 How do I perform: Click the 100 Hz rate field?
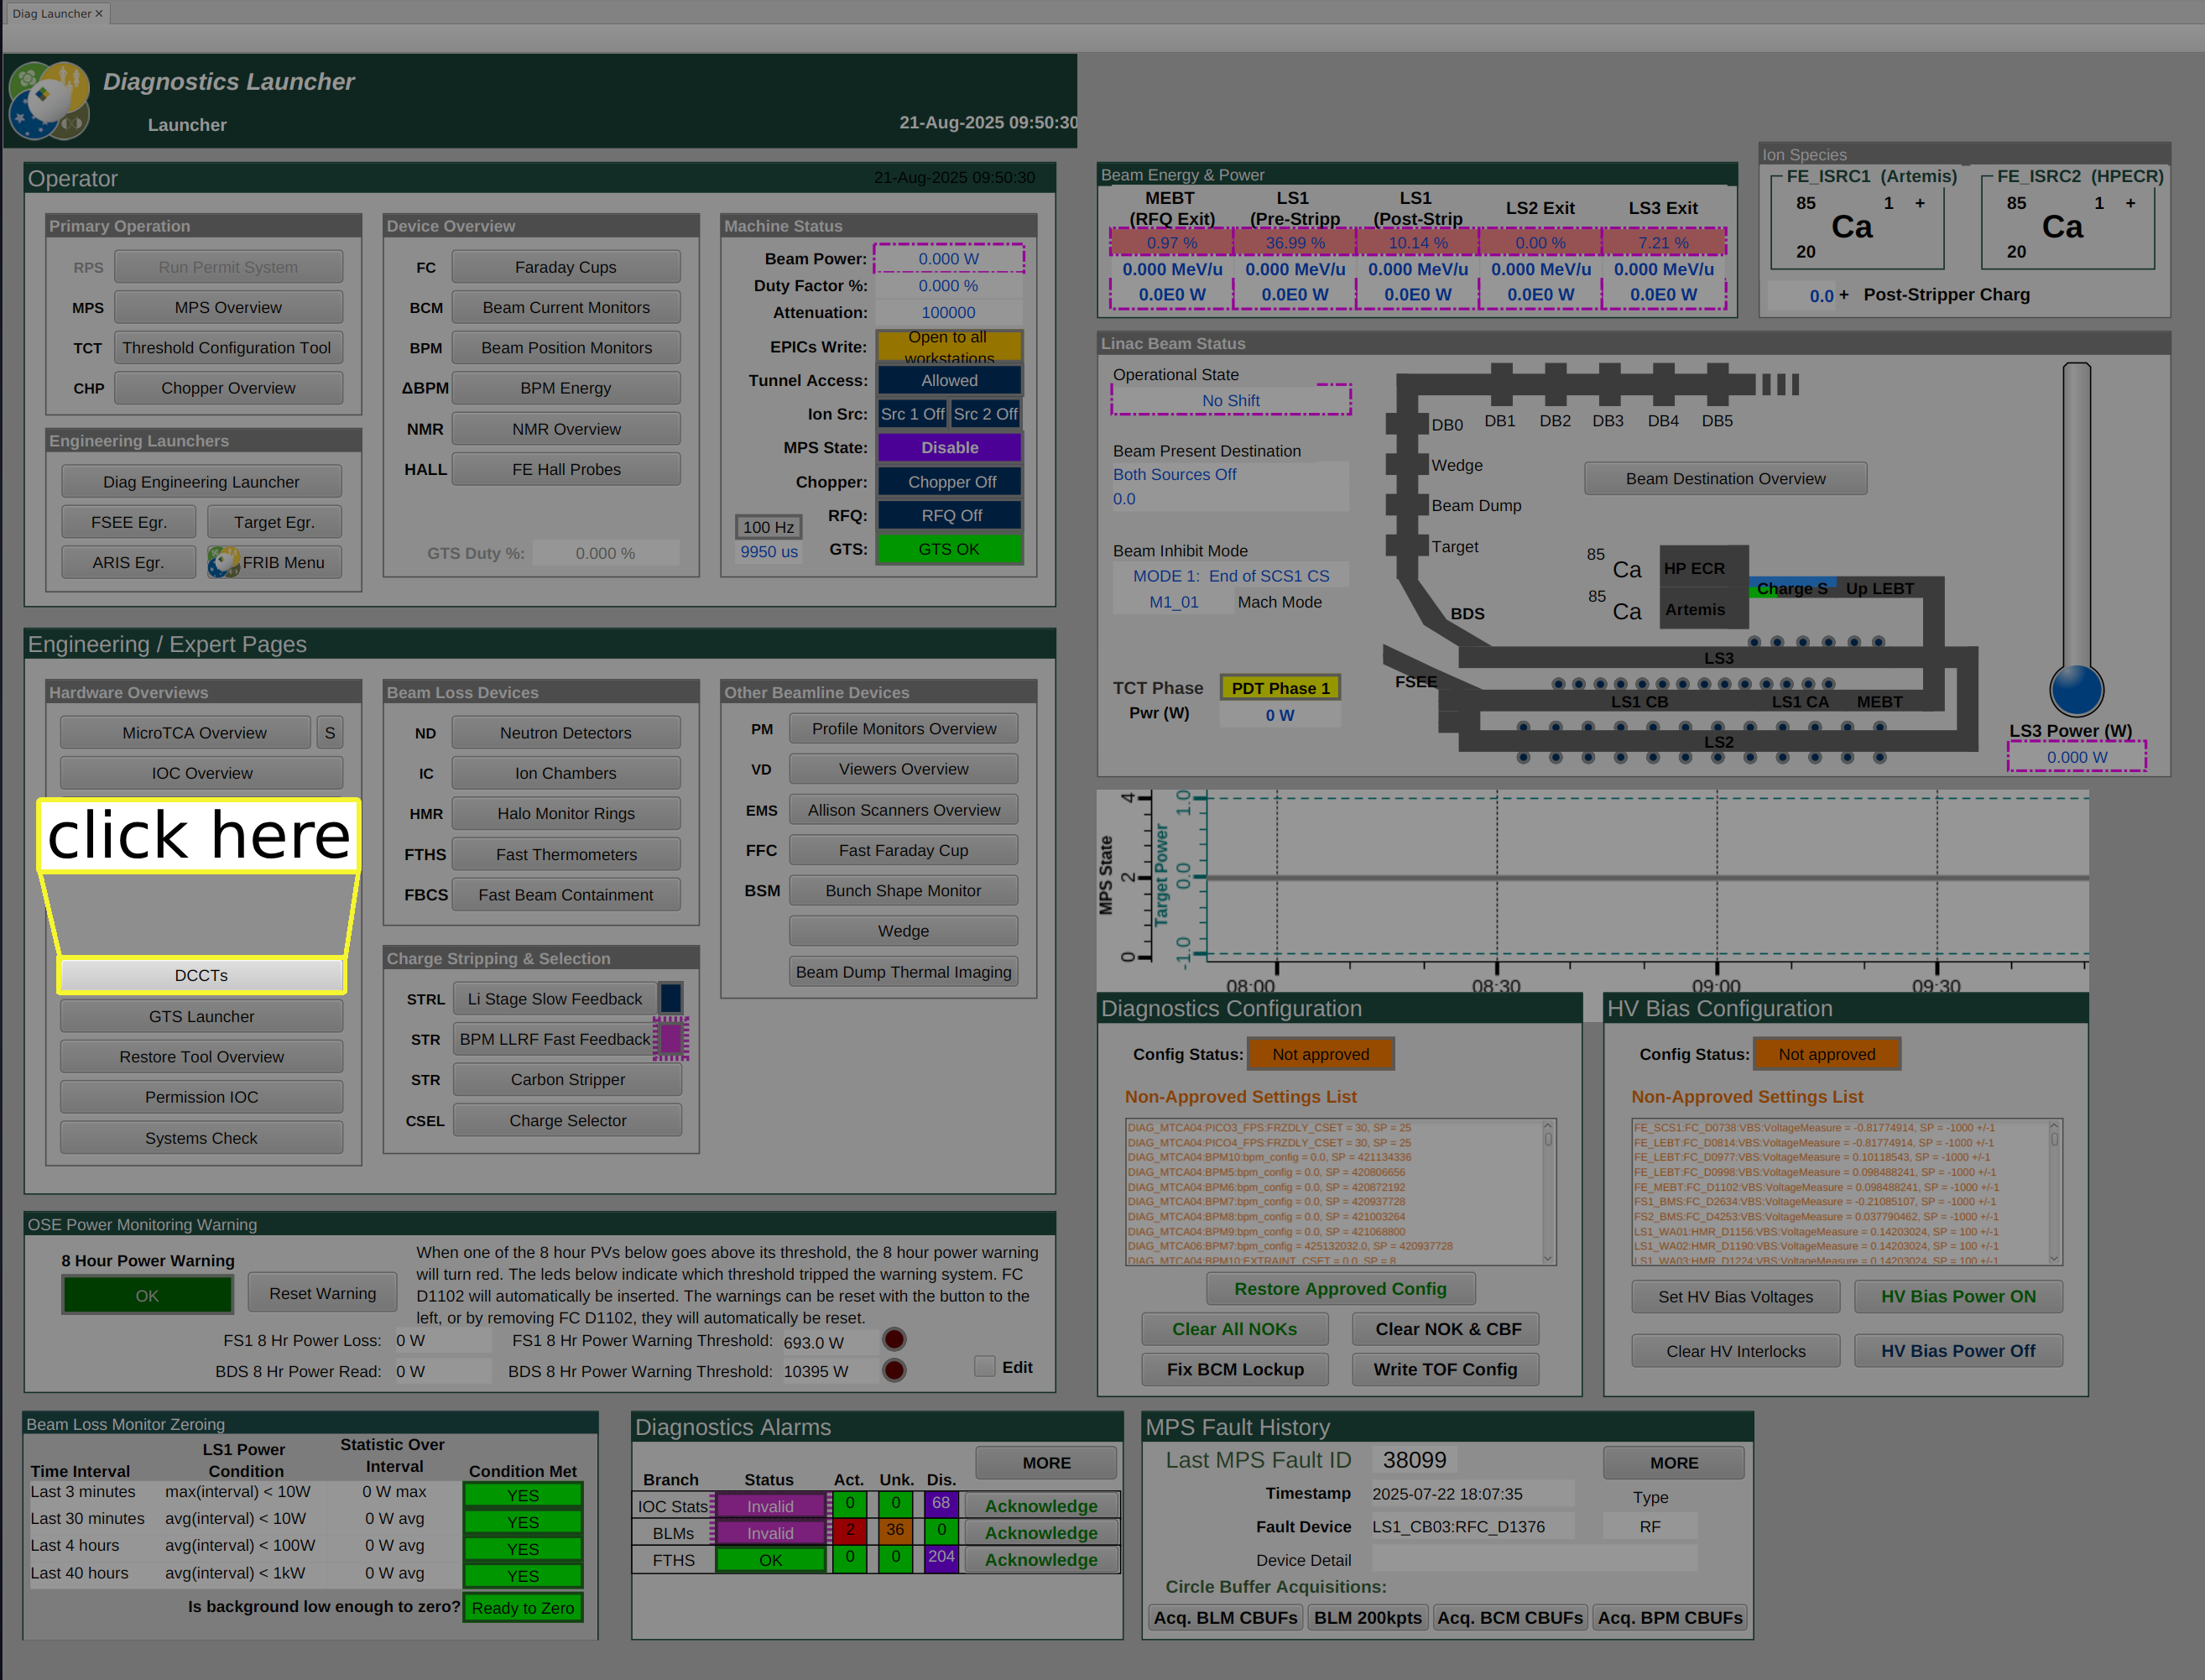click(x=768, y=527)
